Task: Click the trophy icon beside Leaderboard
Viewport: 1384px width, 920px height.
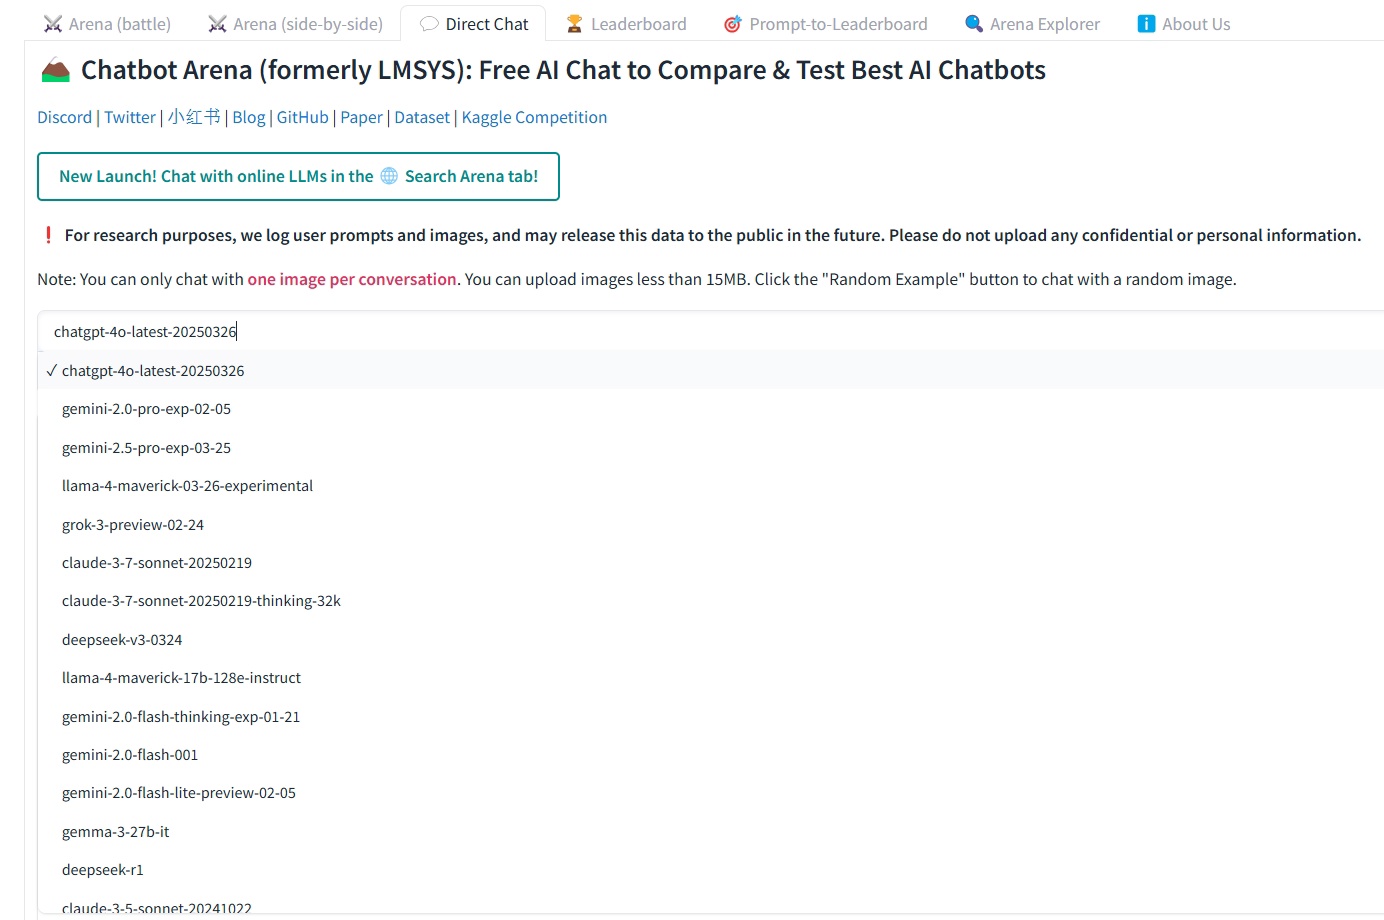Action: tap(574, 24)
